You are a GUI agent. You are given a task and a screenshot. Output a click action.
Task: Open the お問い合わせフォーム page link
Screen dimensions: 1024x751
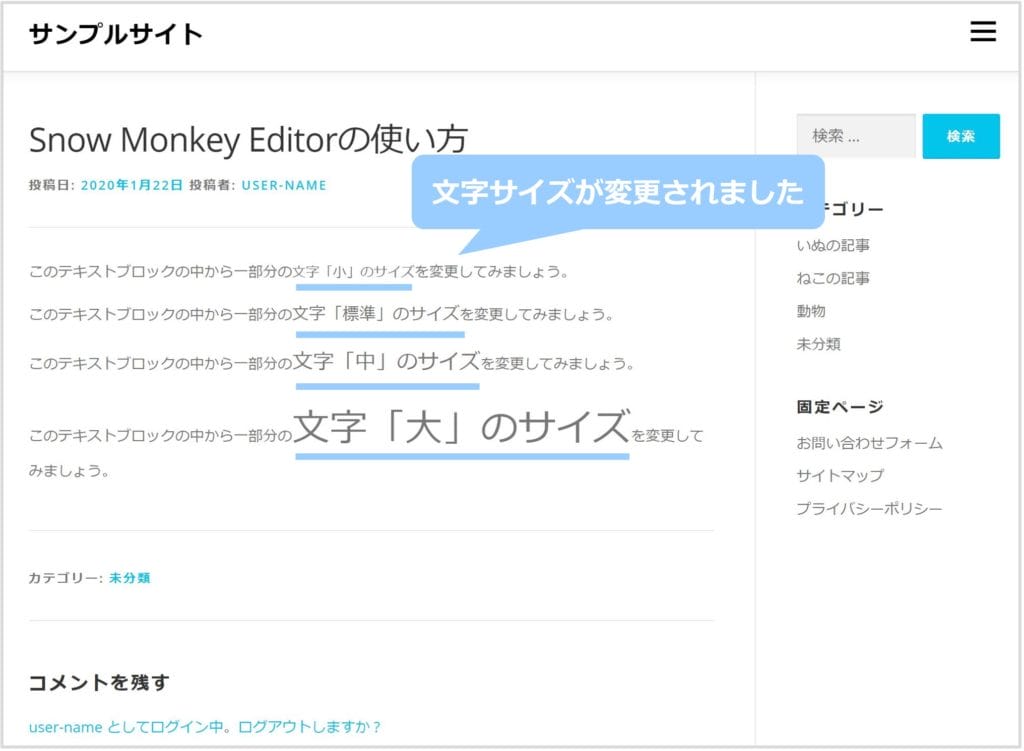tap(869, 443)
